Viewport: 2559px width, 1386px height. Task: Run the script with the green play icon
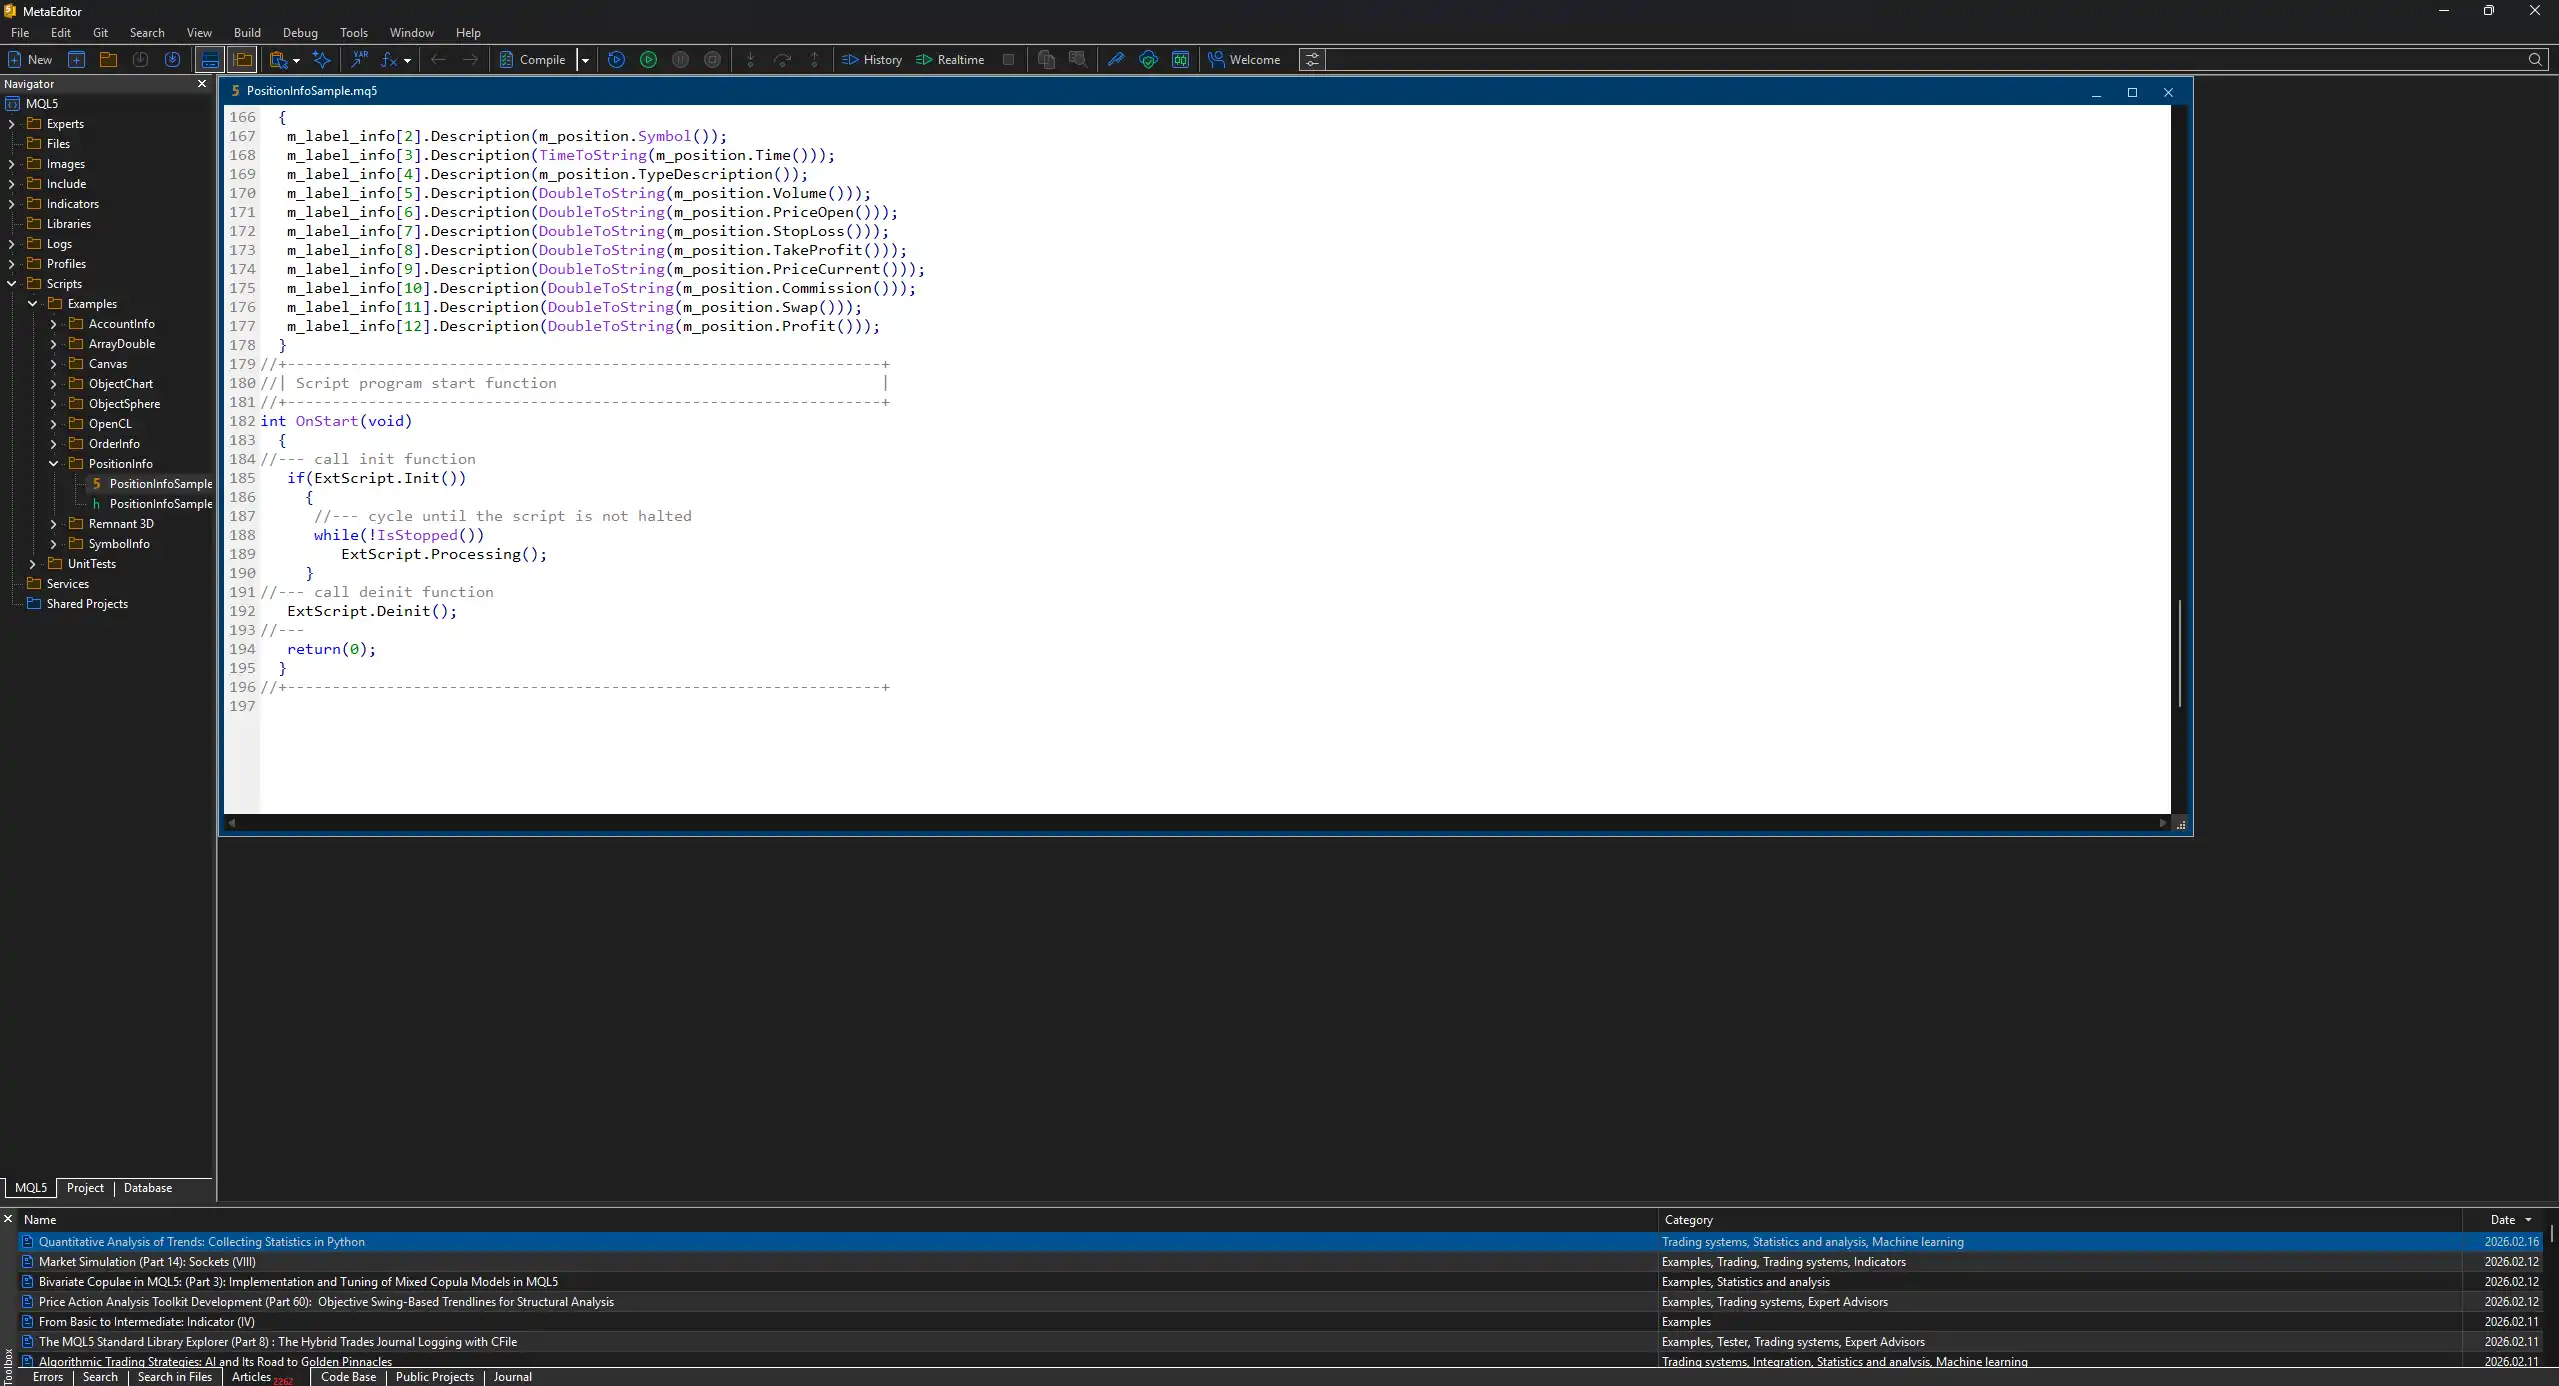[648, 59]
